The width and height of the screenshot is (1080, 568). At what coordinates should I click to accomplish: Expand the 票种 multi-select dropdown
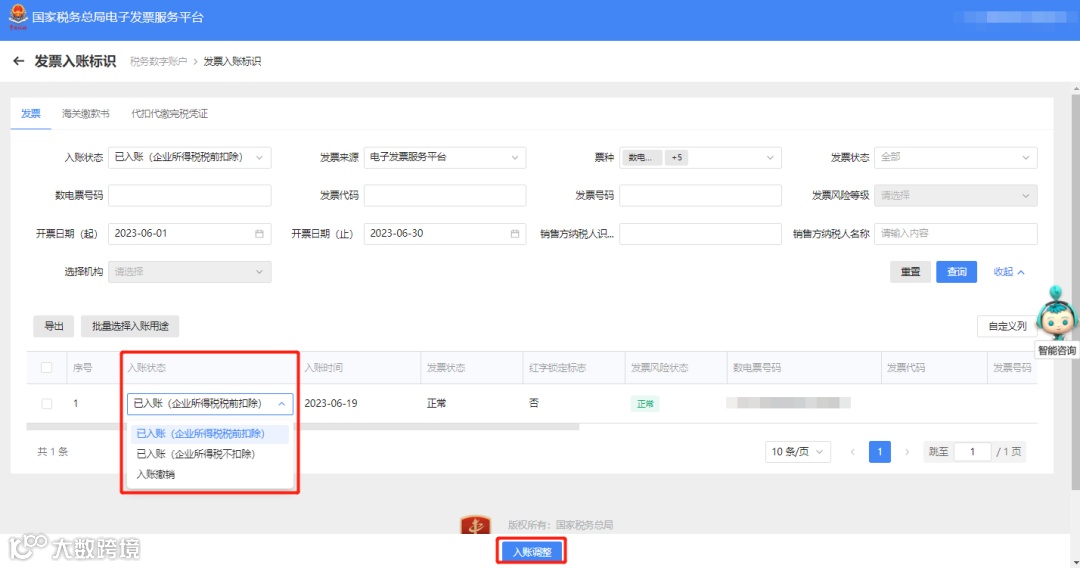coord(700,157)
